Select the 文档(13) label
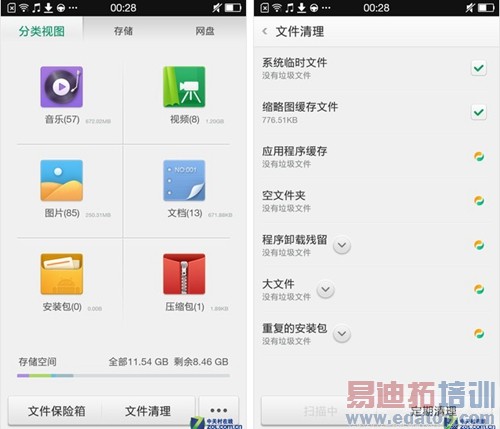500x429 pixels. (x=185, y=213)
